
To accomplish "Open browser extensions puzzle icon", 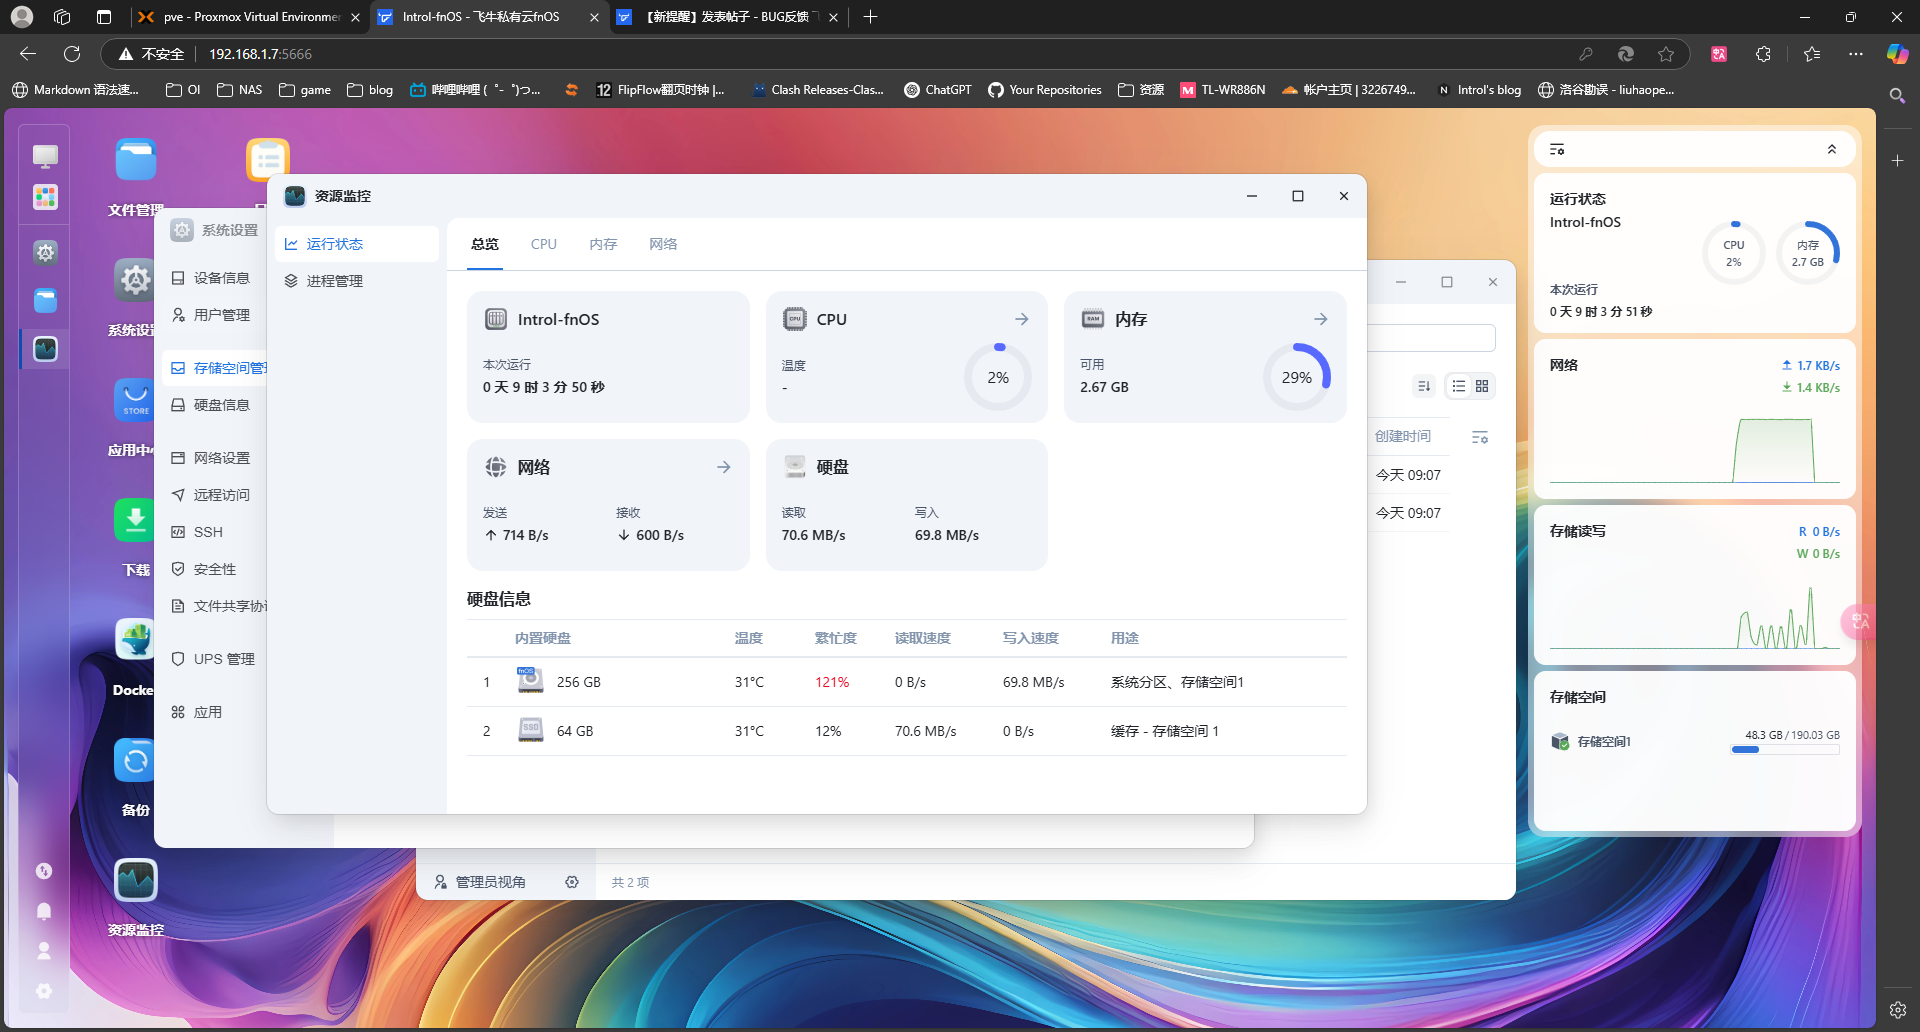I will [1763, 54].
